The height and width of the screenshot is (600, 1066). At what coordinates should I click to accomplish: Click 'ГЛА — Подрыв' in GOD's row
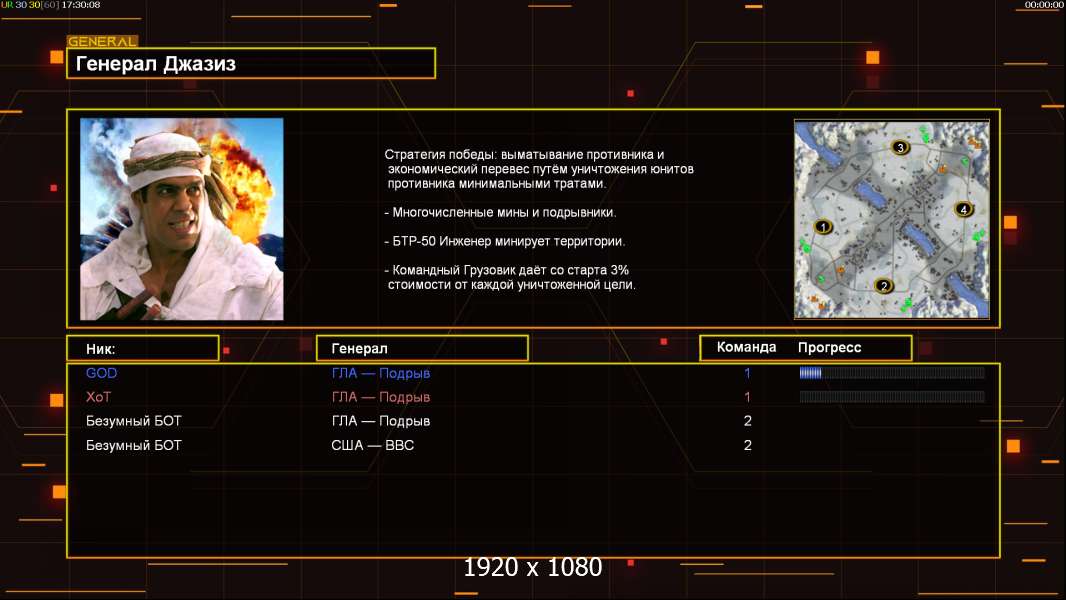pyautogui.click(x=381, y=373)
